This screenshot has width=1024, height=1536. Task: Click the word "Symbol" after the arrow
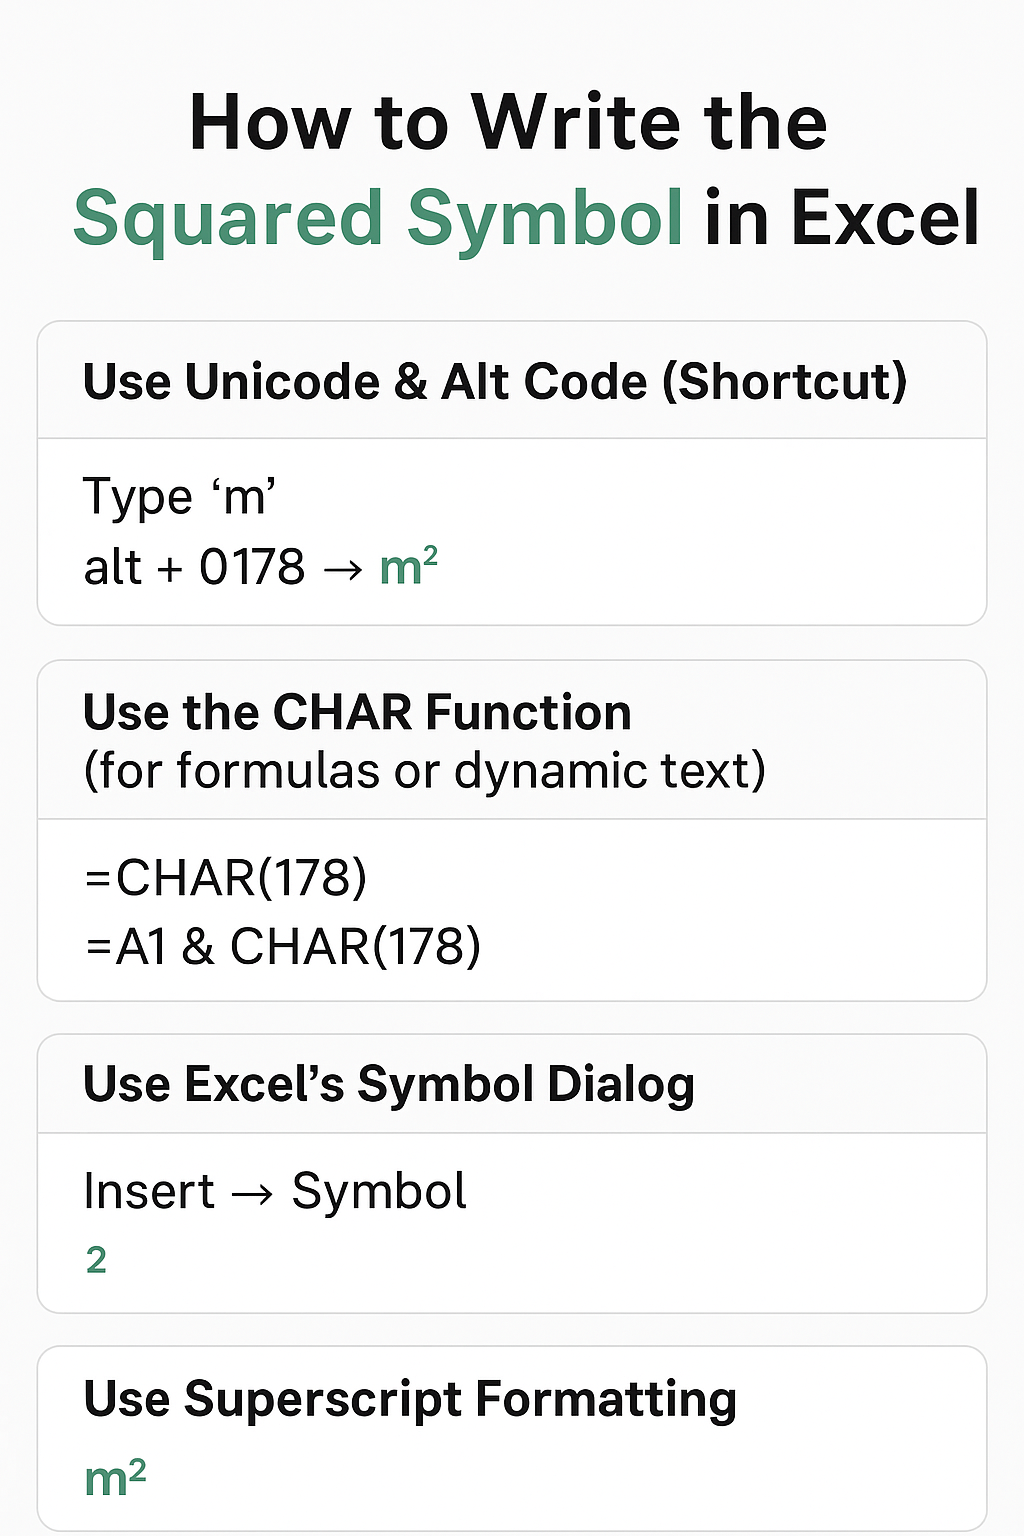[x=379, y=1191]
